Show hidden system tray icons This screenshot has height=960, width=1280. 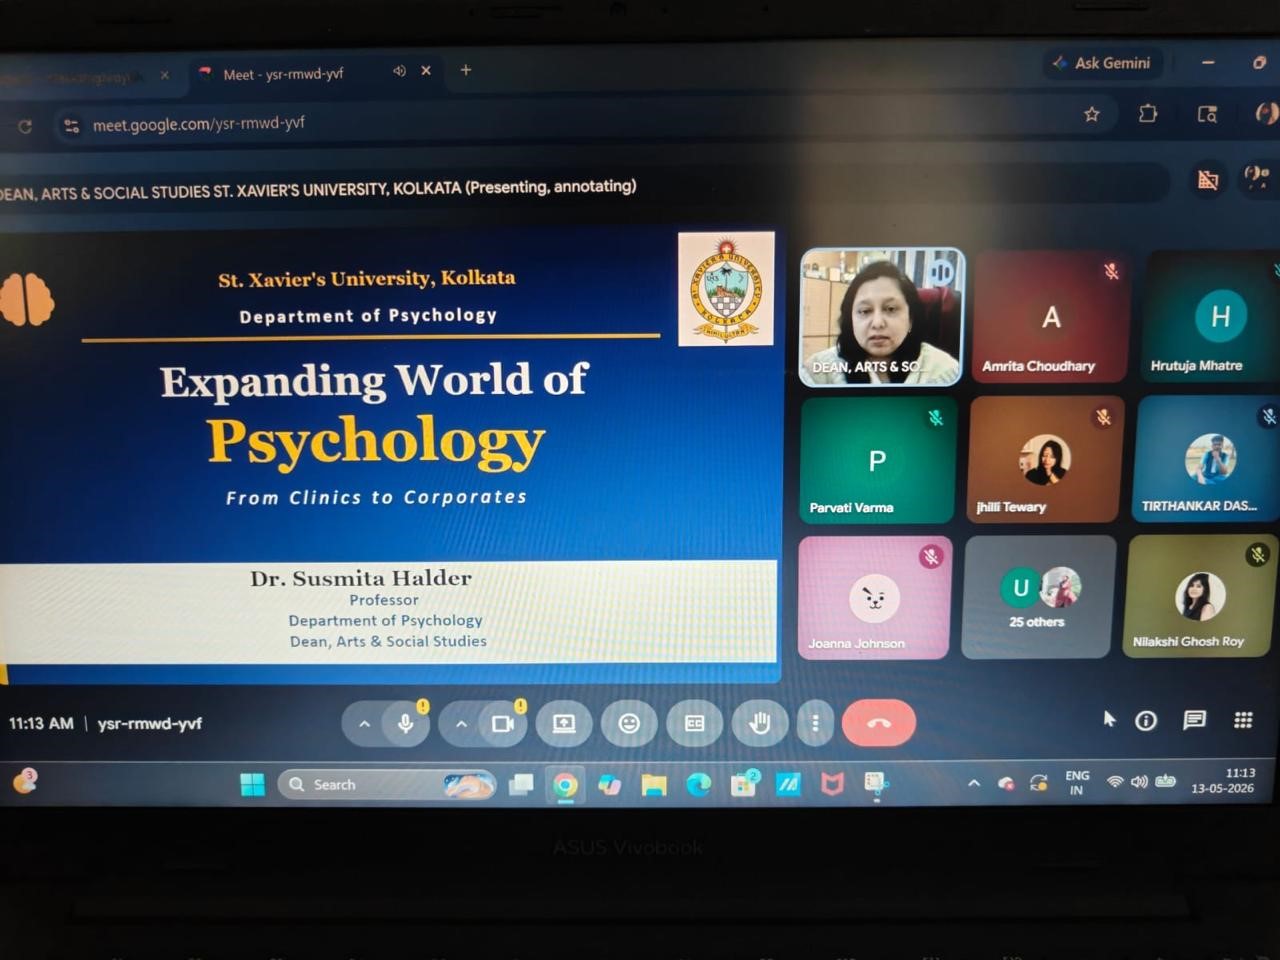point(974,783)
